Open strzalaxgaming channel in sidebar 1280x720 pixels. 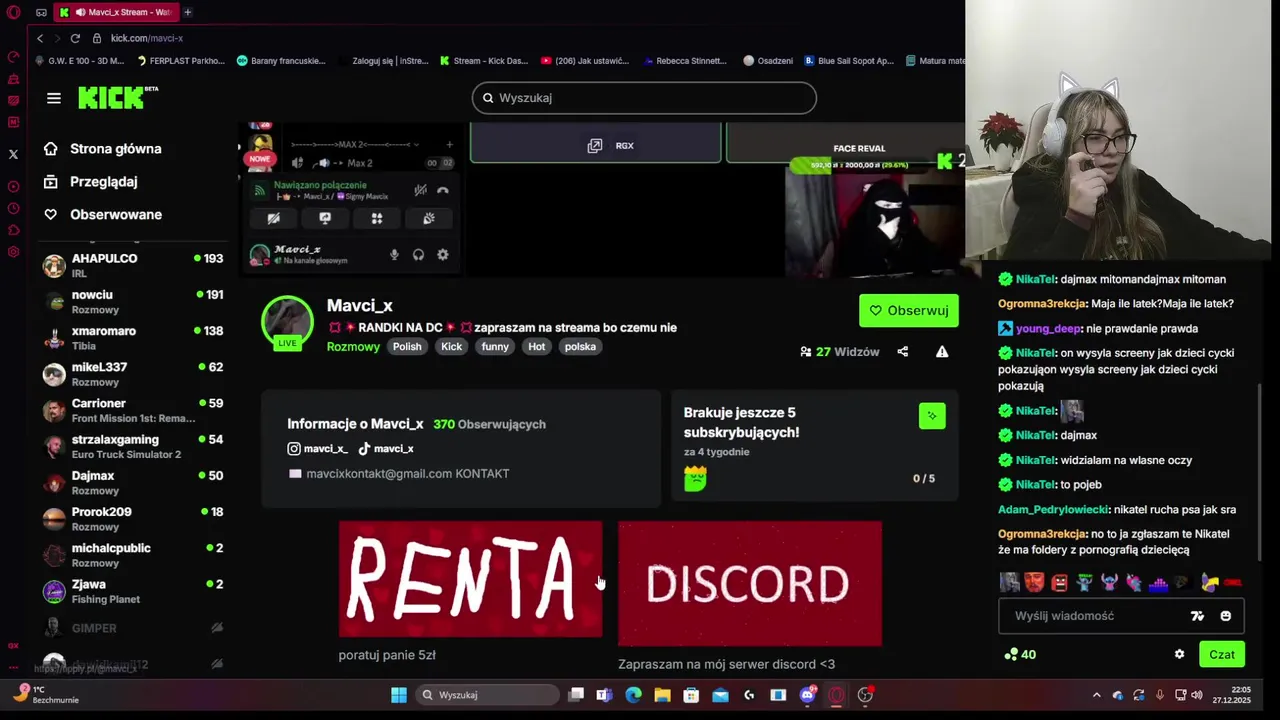tap(134, 446)
